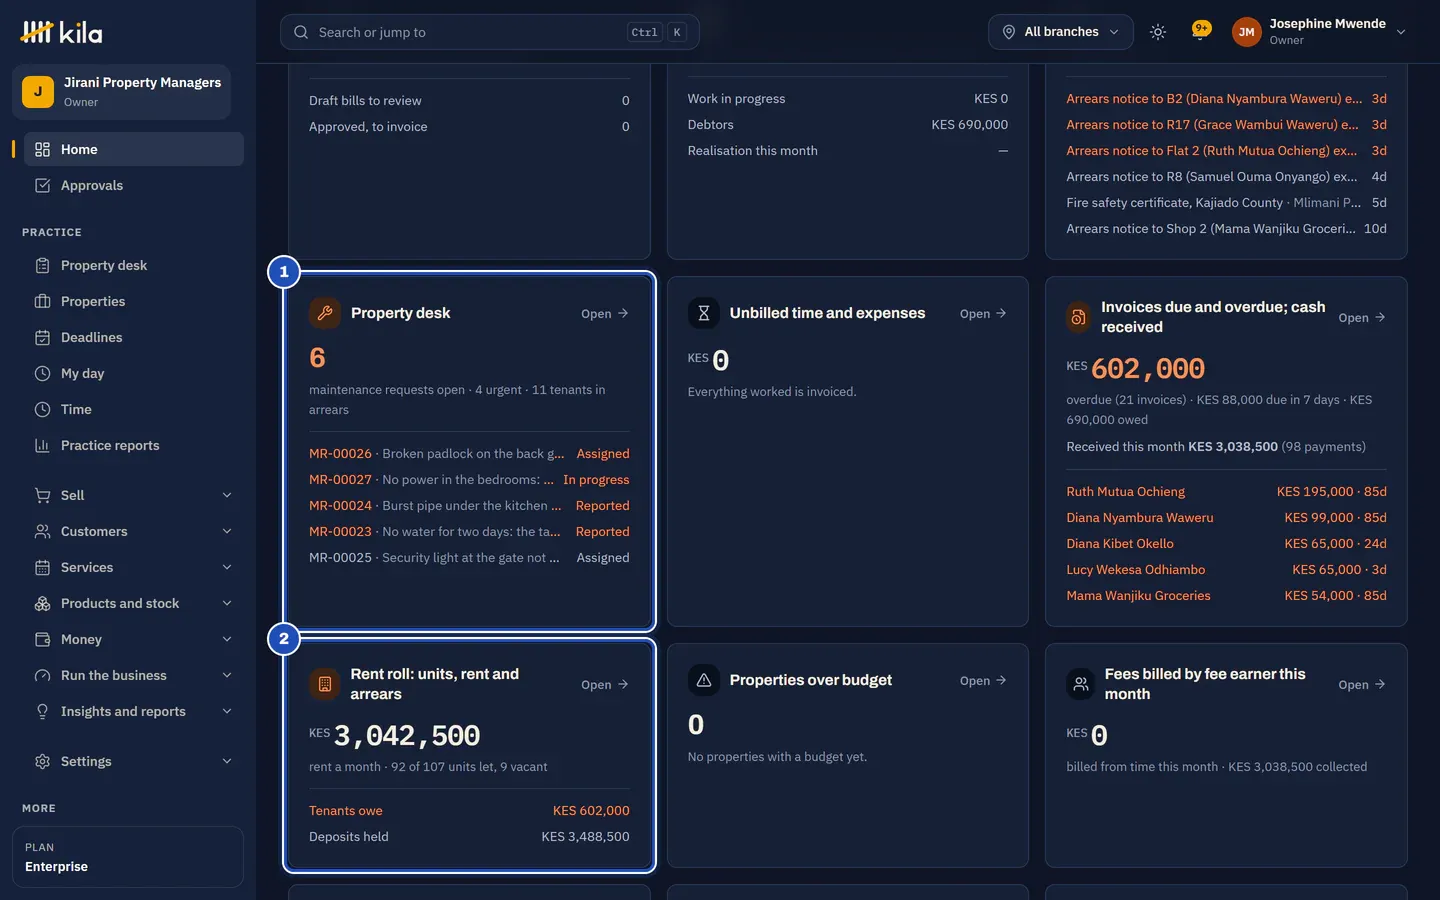The width and height of the screenshot is (1440, 900).
Task: Click the hourglass icon on Unbilled time card
Action: tap(703, 313)
